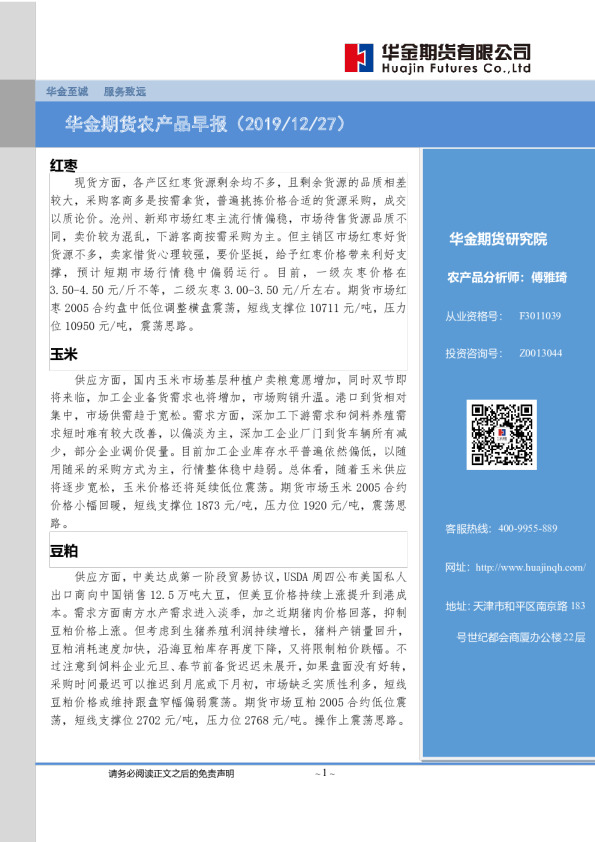Click the title 华金期货农产品早报 (2019/12/27)
This screenshot has height=842, width=595.
[205, 124]
